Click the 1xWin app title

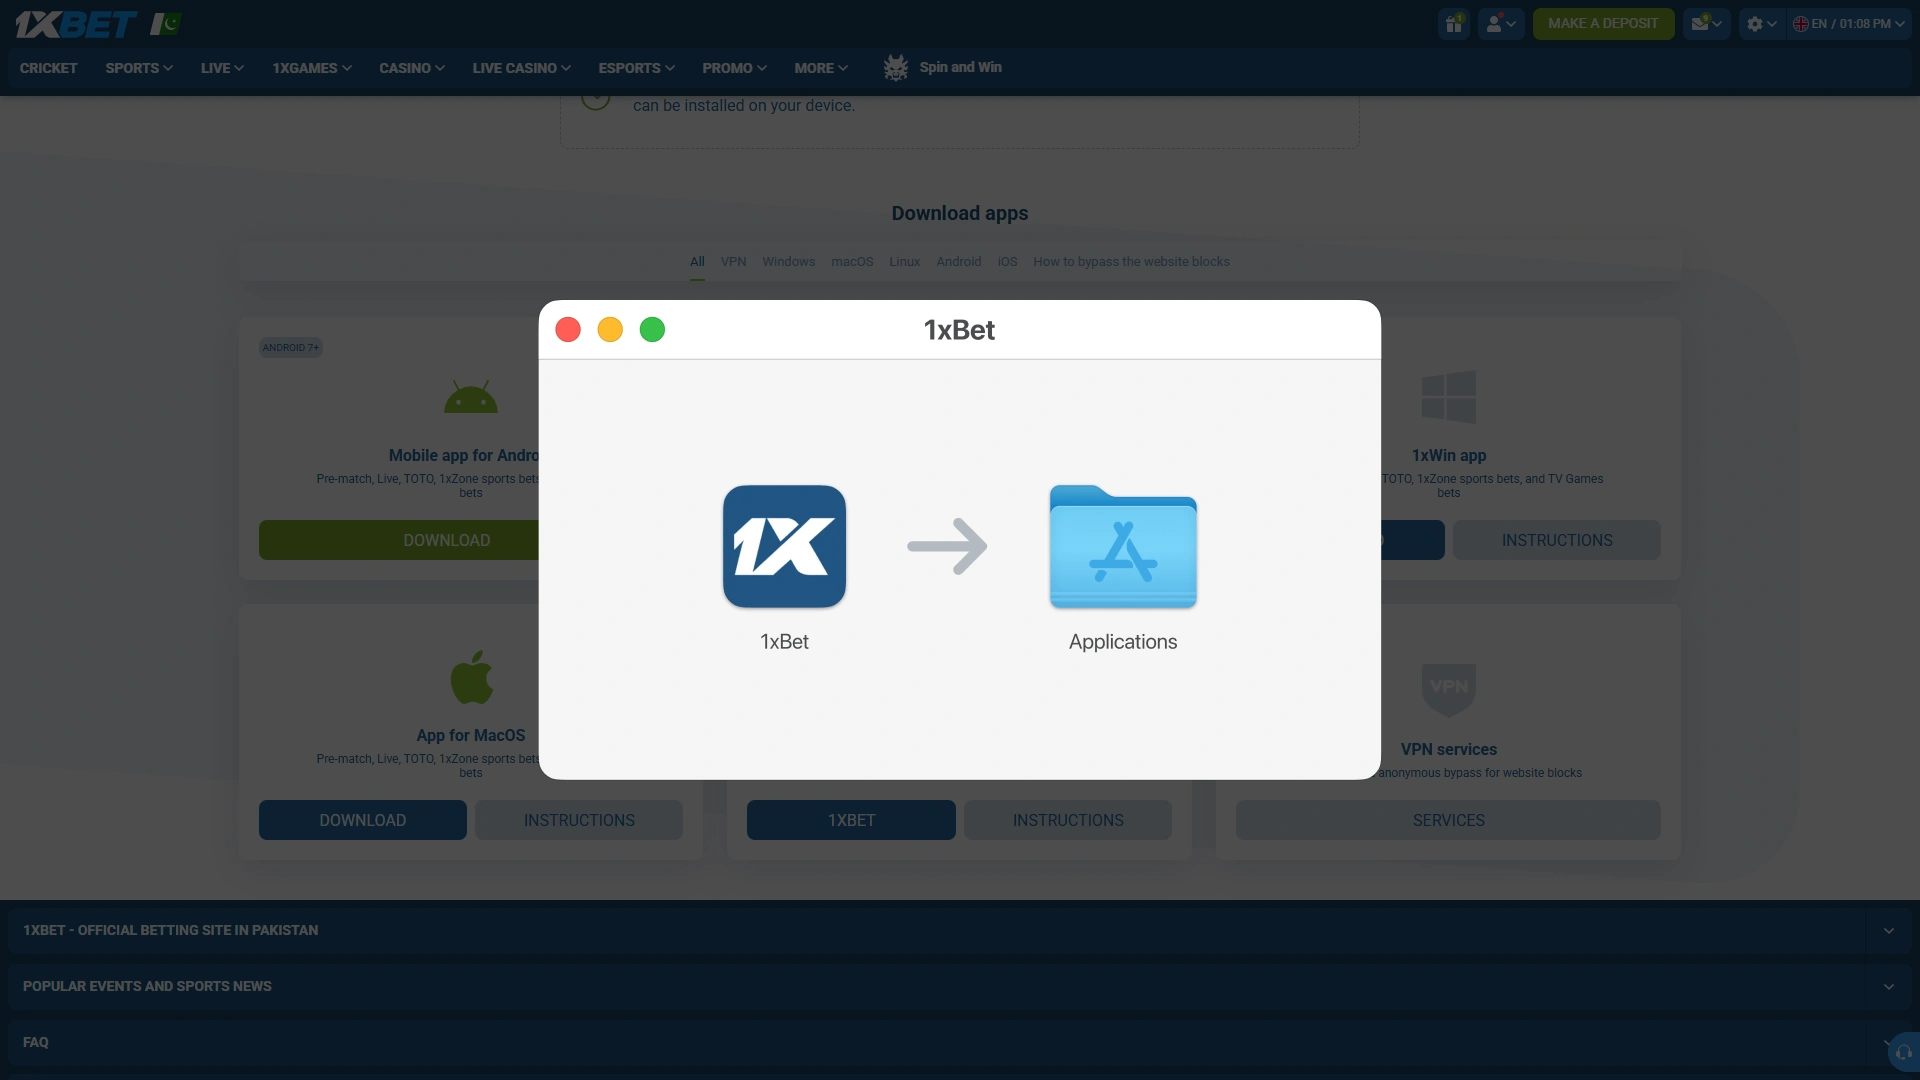(x=1449, y=455)
